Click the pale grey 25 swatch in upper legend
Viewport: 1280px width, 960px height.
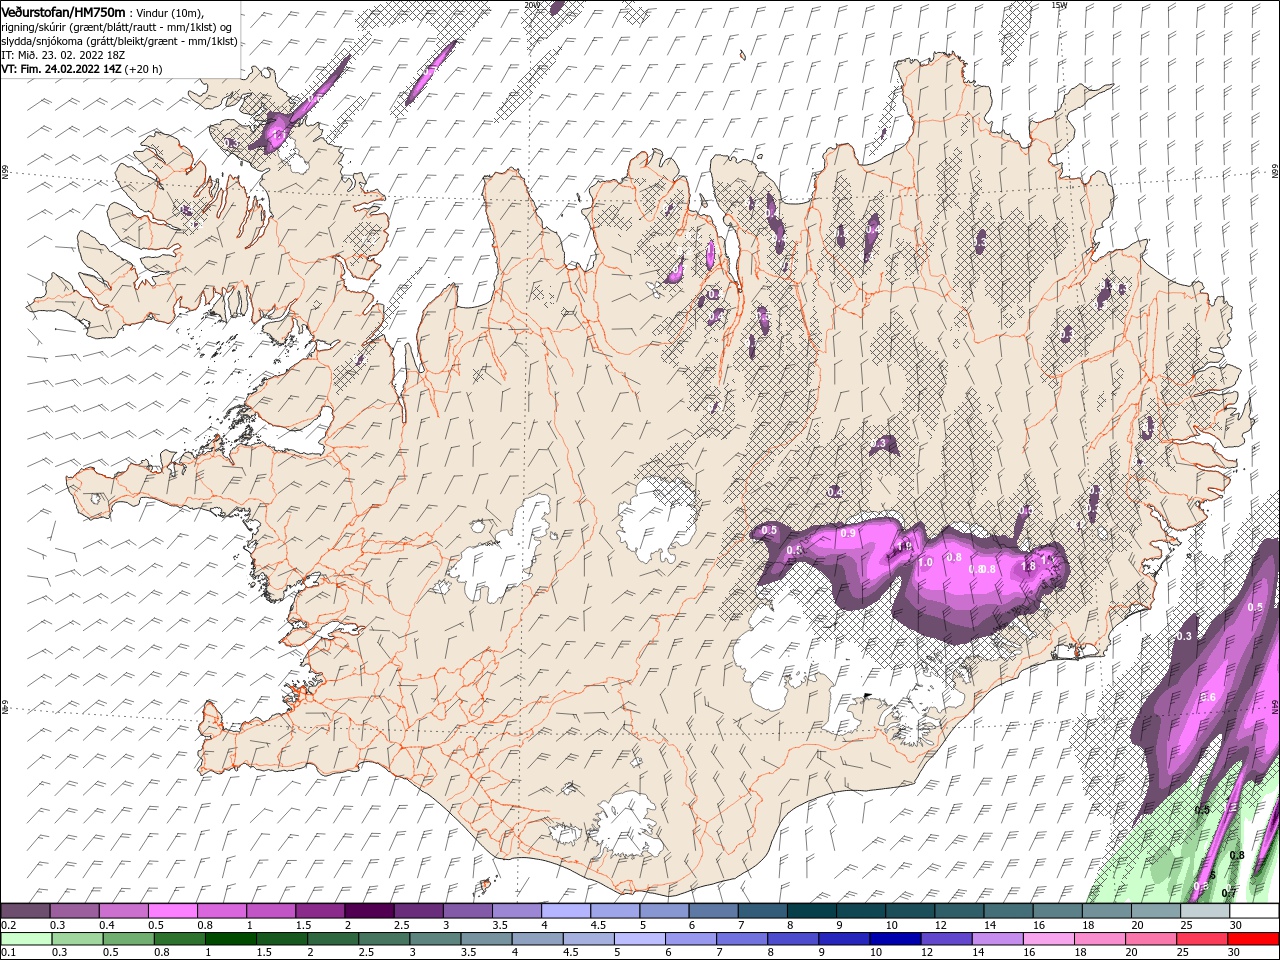pyautogui.click(x=1205, y=911)
